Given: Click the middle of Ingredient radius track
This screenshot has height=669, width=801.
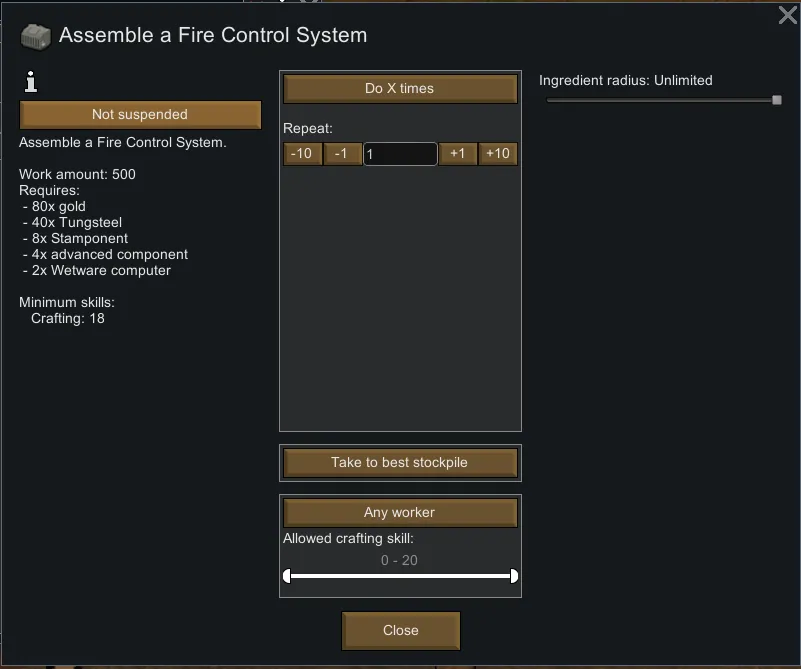Looking at the screenshot, I should [x=660, y=100].
